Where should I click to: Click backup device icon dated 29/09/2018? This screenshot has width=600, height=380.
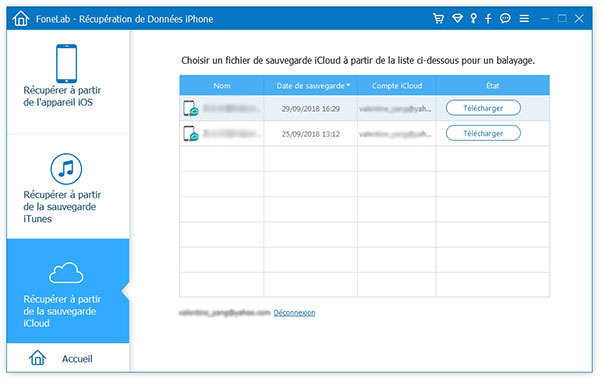[191, 109]
